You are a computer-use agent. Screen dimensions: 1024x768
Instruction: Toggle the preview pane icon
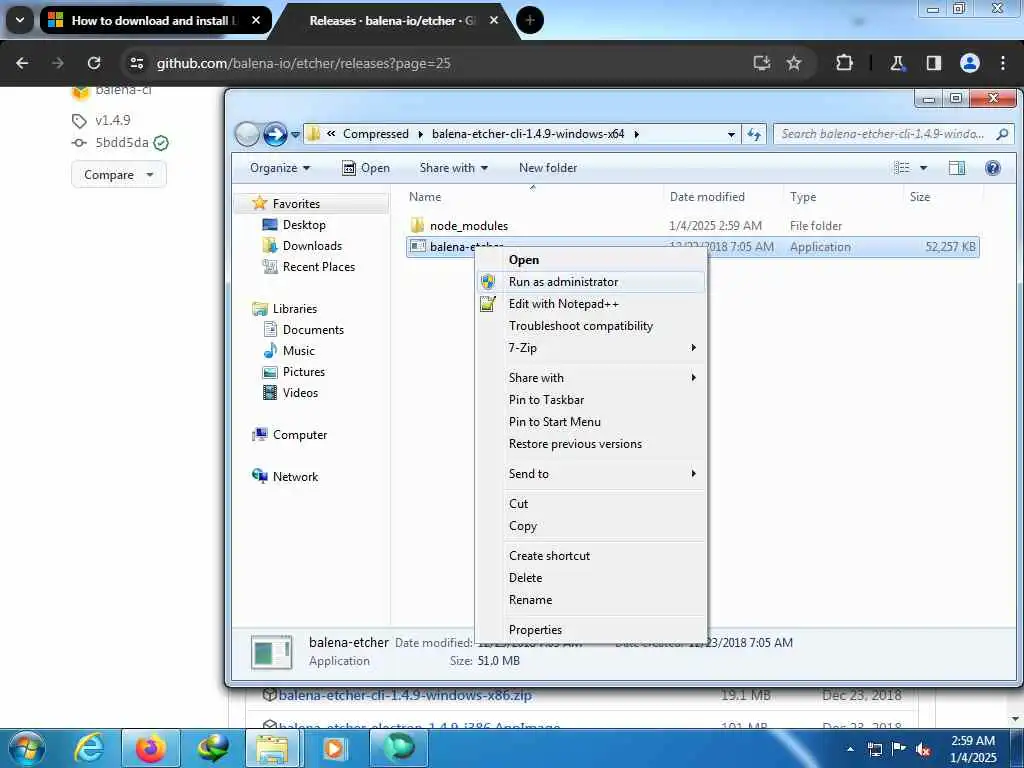957,168
